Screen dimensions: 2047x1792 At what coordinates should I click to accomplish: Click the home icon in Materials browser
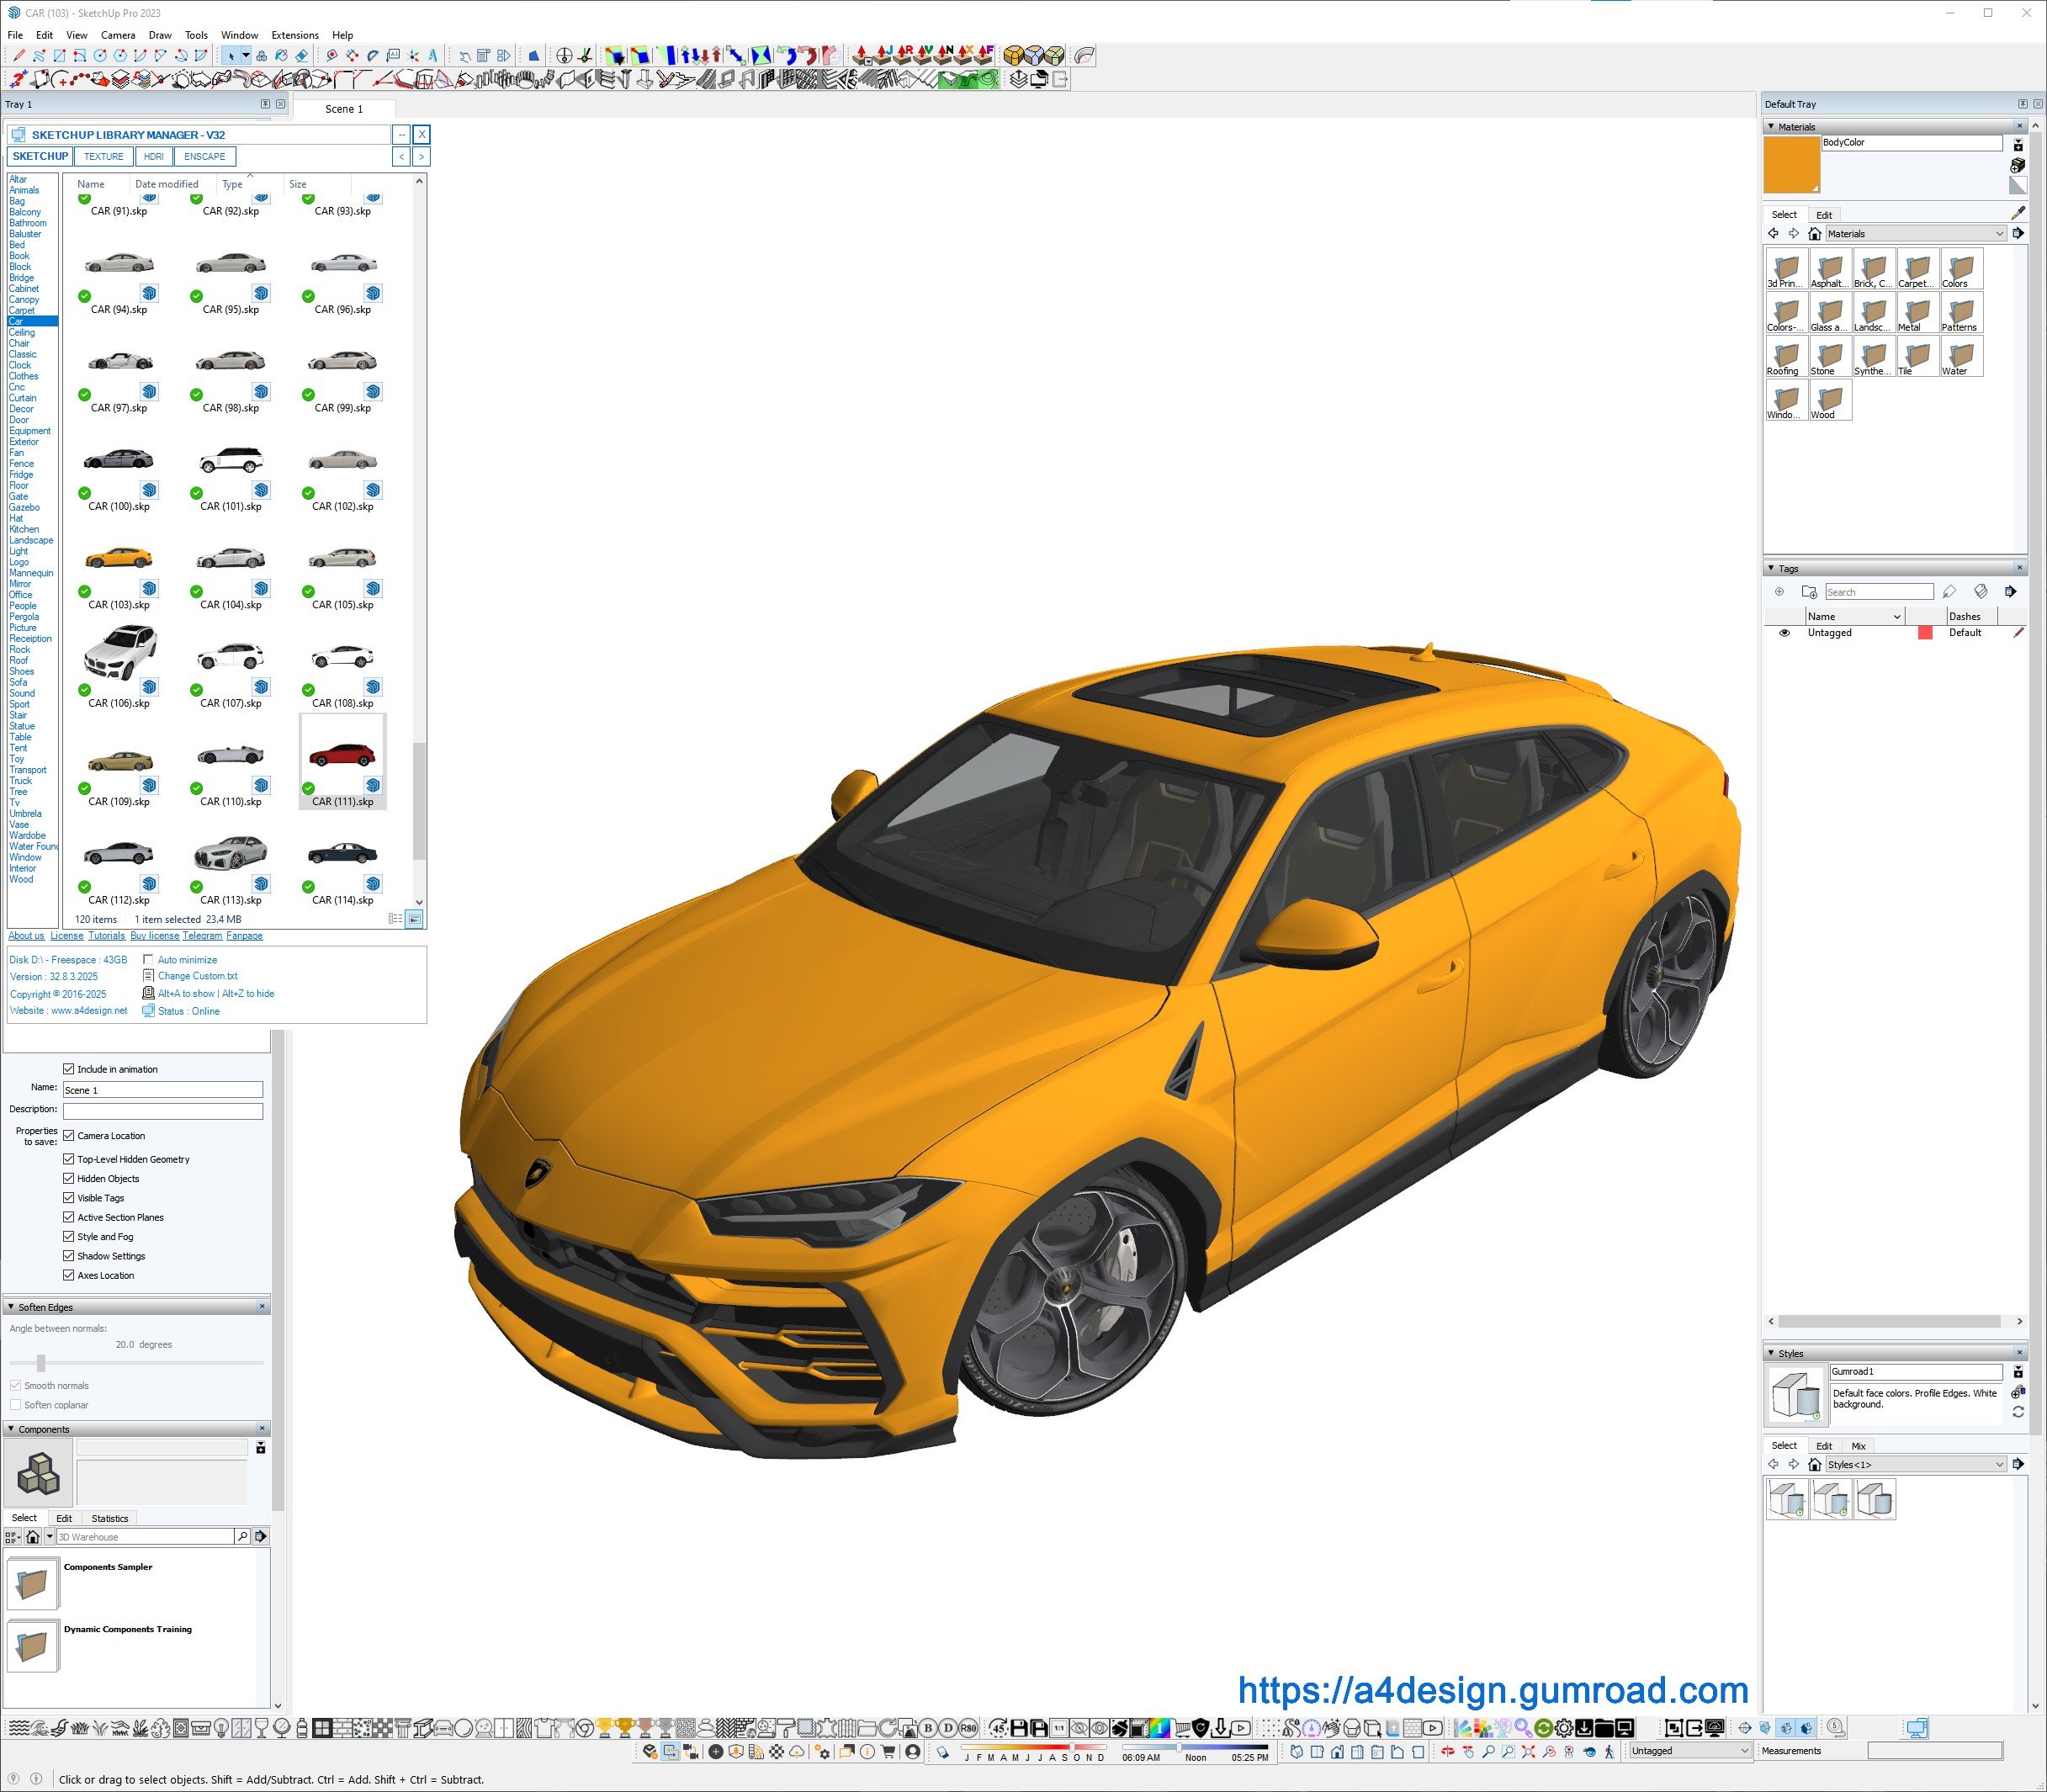[x=1814, y=234]
